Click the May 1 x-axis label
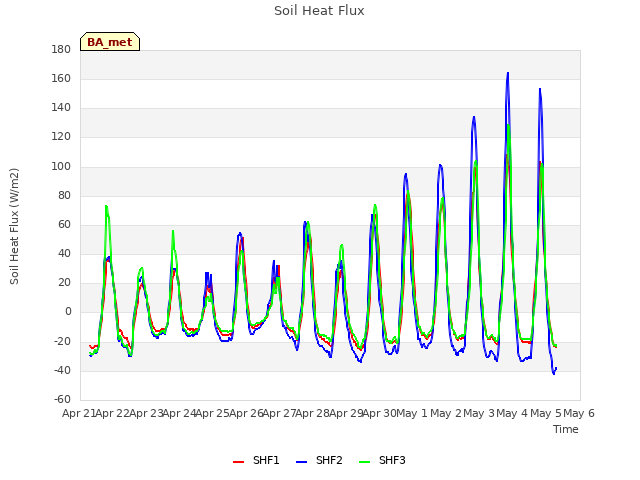The image size is (640, 480). pyautogui.click(x=412, y=413)
